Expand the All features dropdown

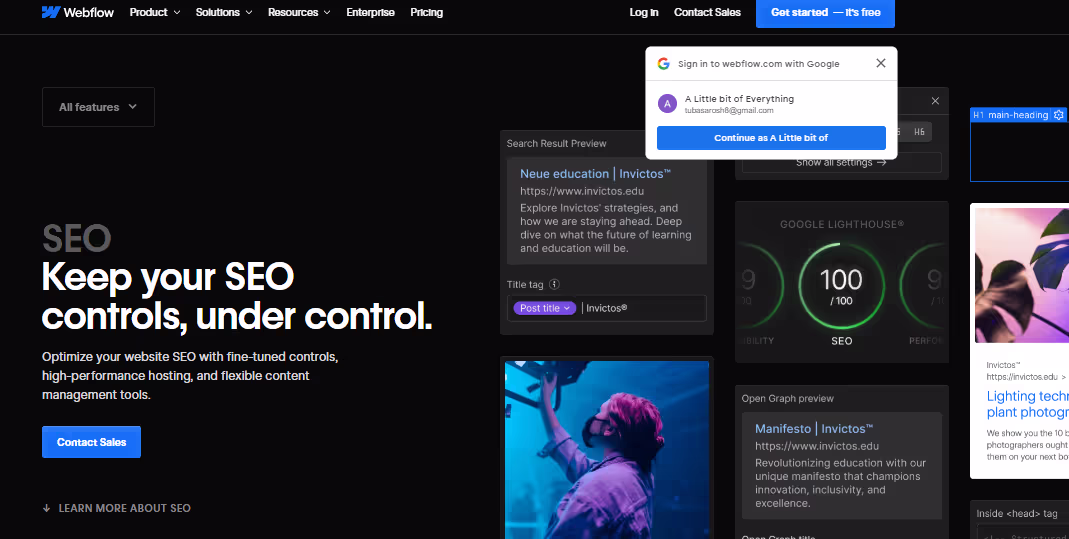[98, 107]
